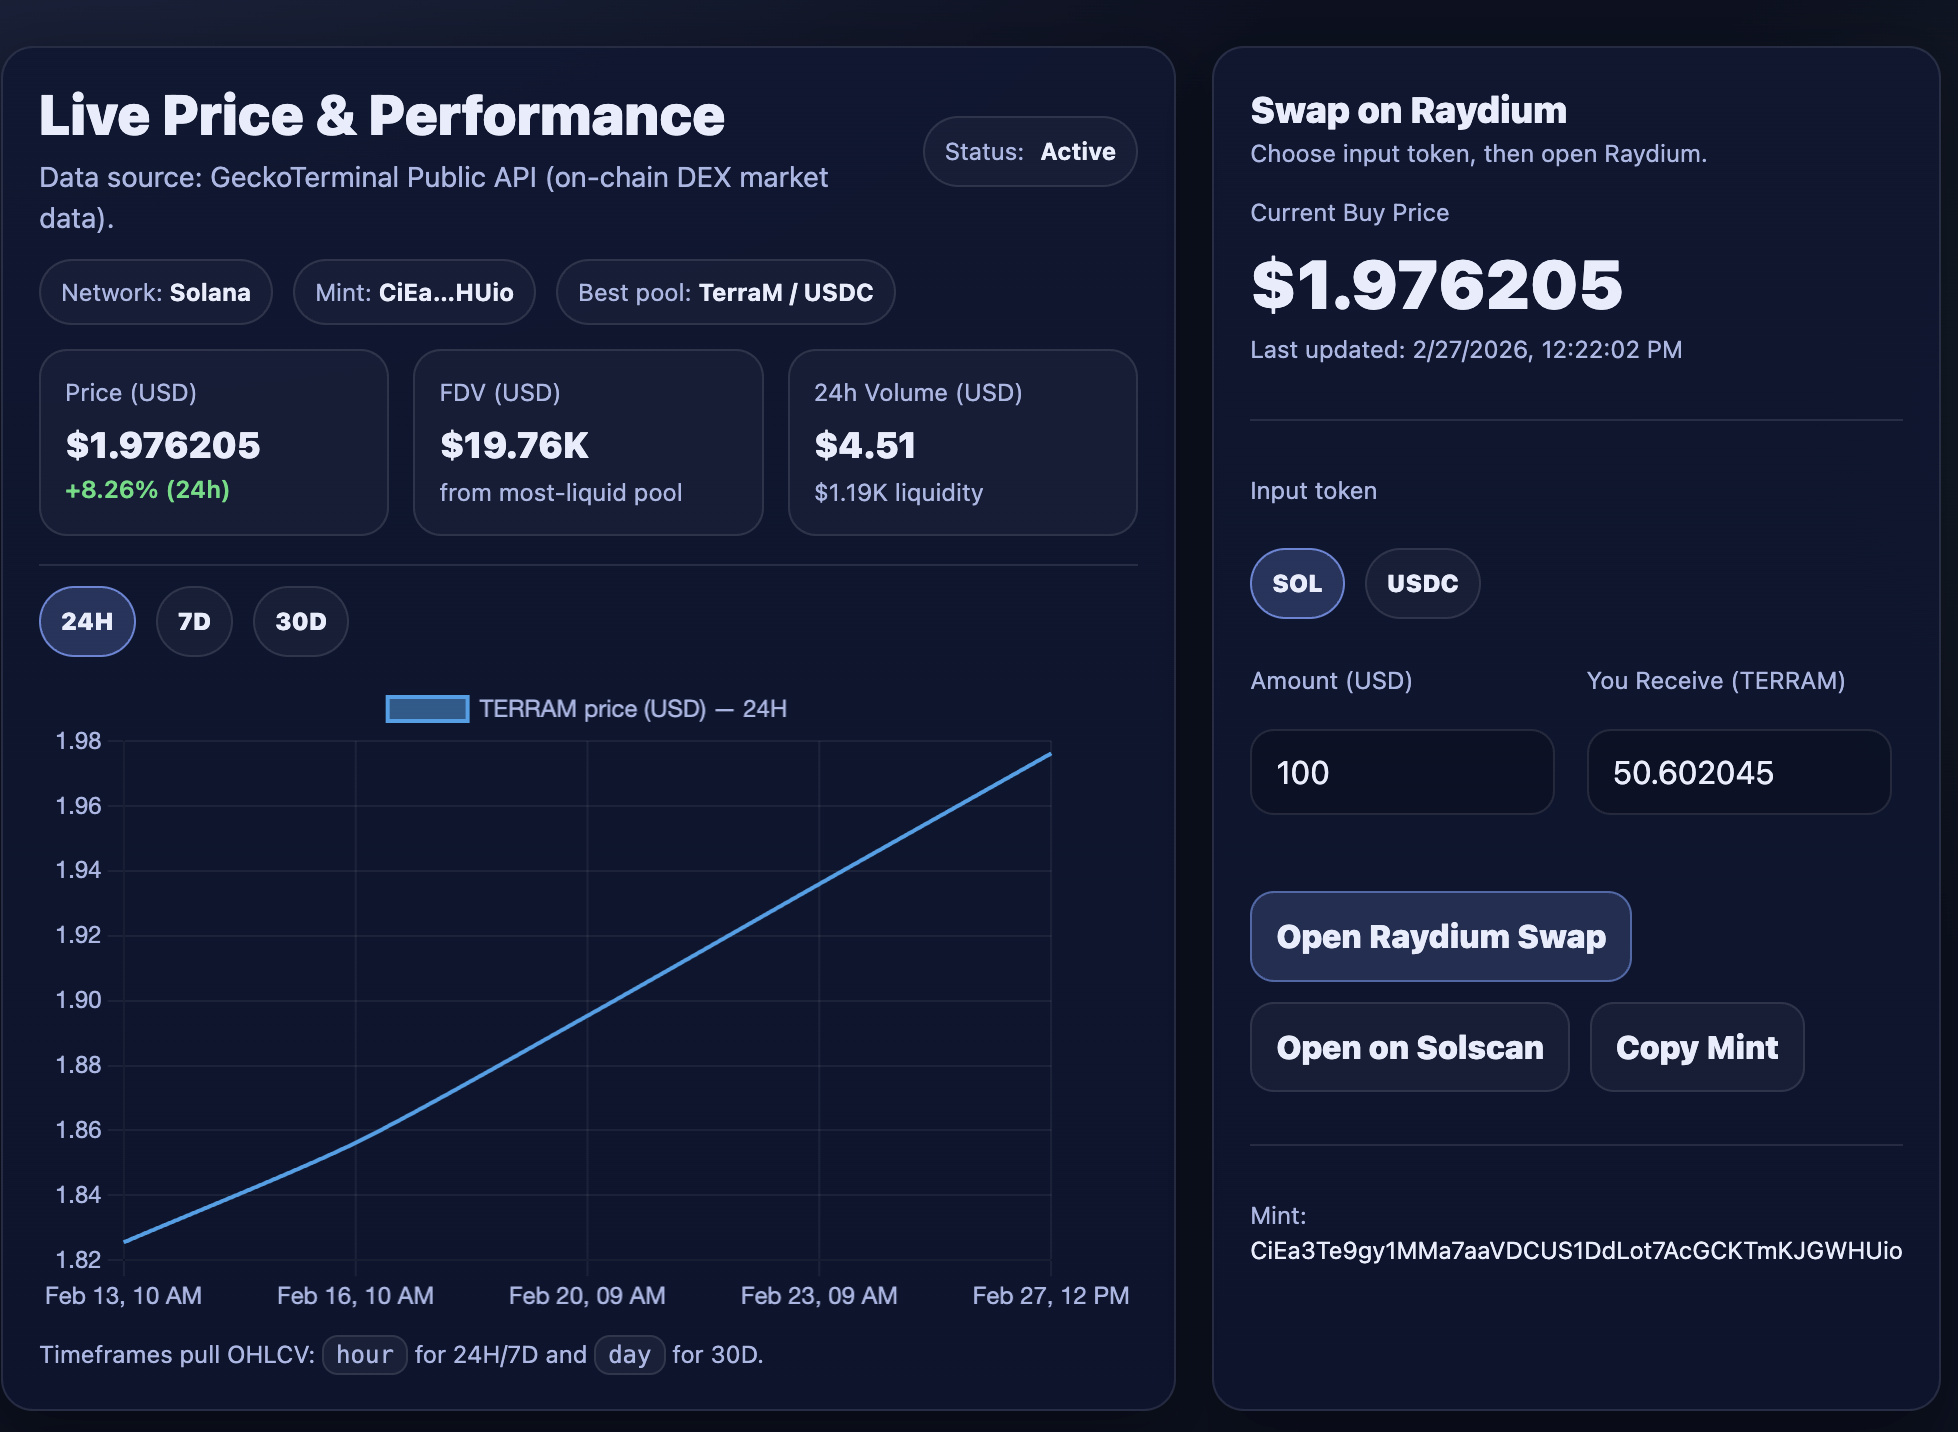Viewport: 1958px width, 1432px height.
Task: Click the Best pool TerraM / USDC pill
Action: pos(725,292)
